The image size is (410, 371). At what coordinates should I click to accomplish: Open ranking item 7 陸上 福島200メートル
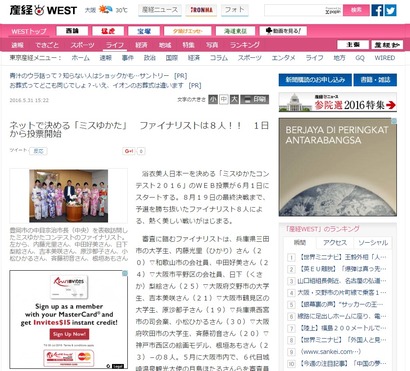click(x=342, y=328)
